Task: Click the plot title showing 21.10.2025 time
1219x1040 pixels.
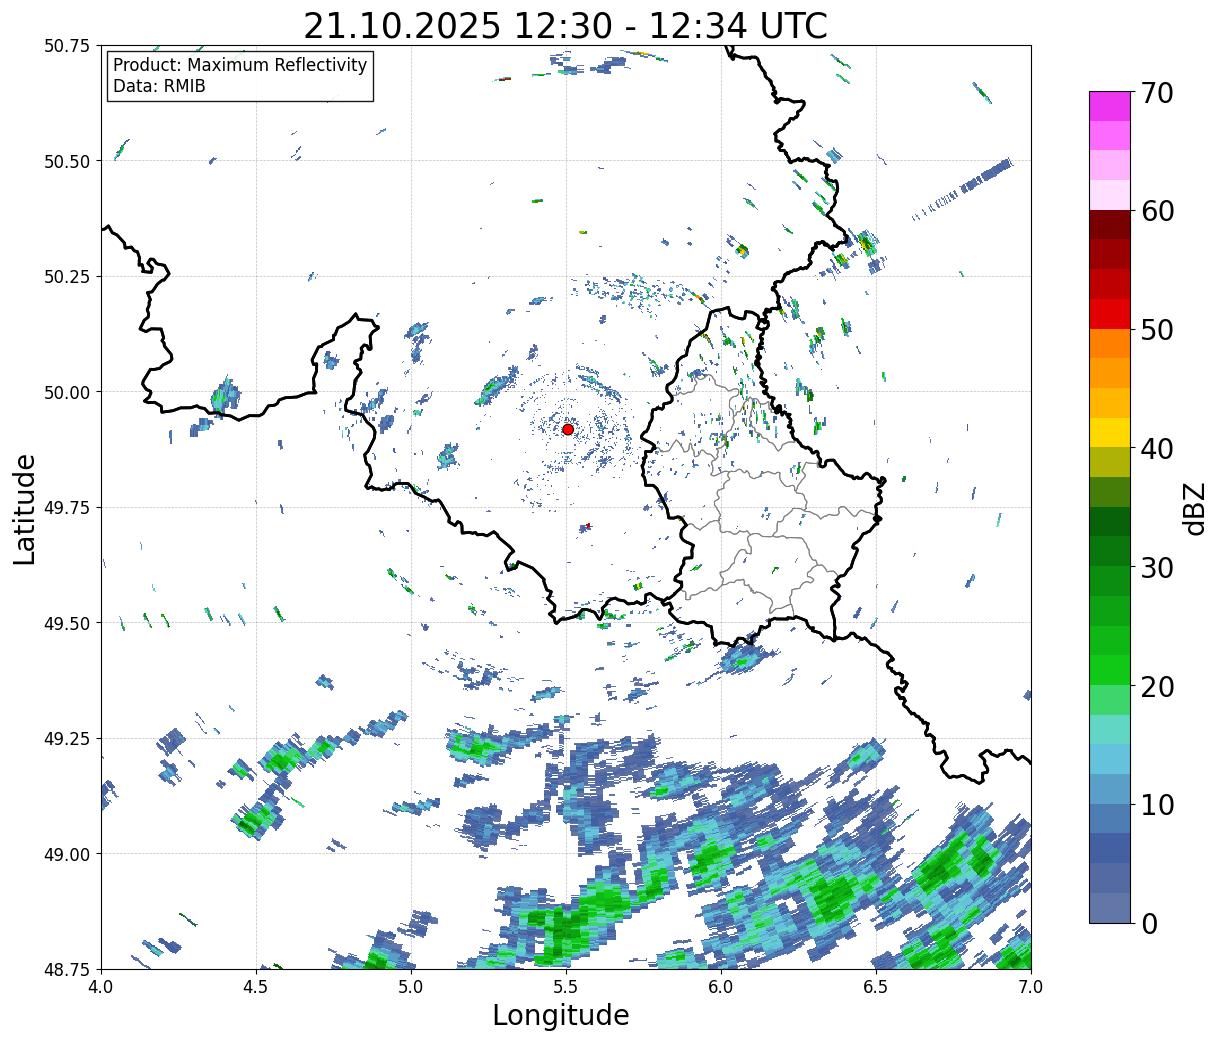Action: (565, 25)
